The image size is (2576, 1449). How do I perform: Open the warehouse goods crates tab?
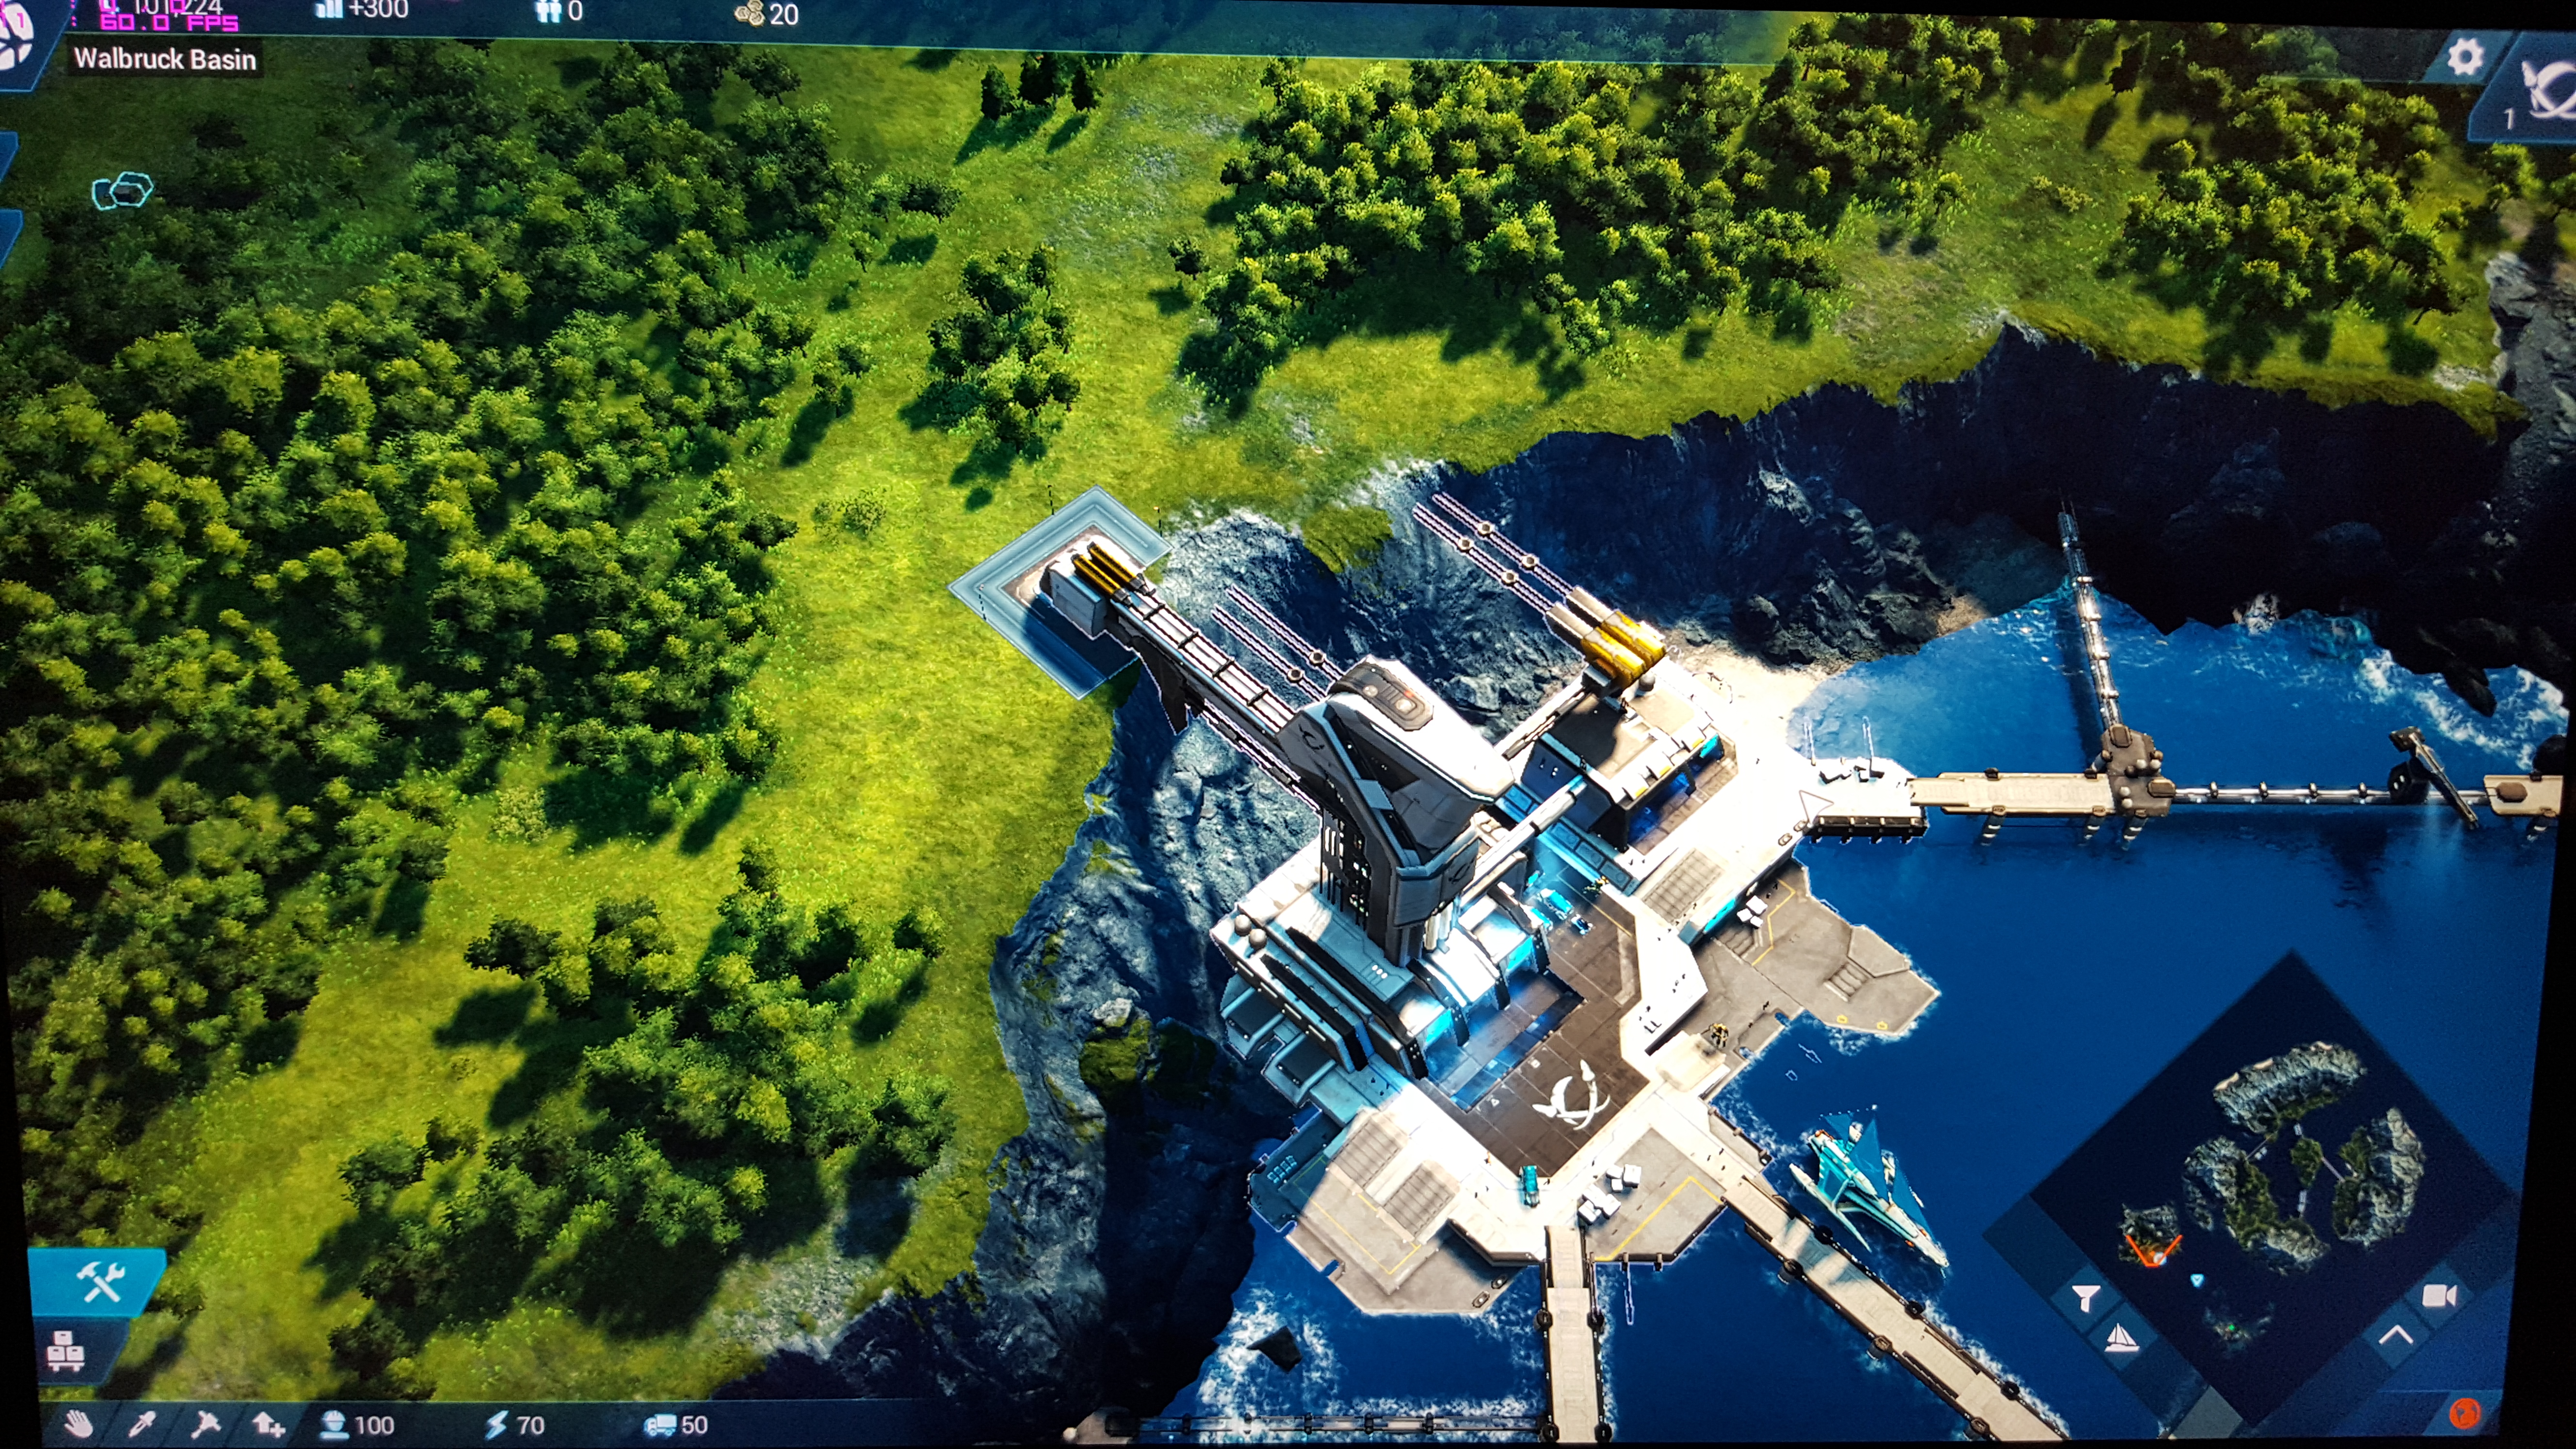[67, 1352]
